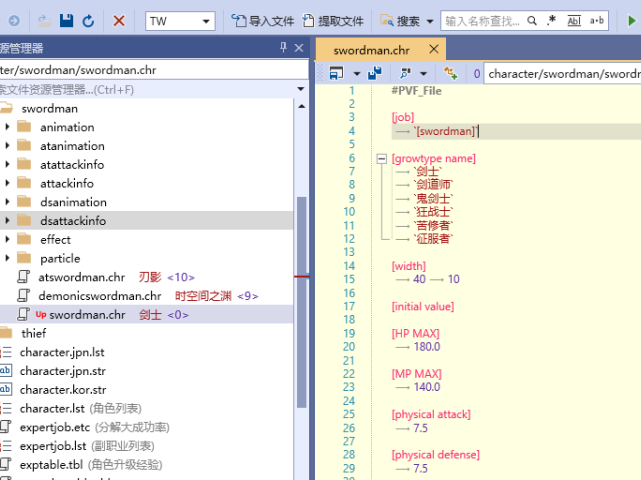Image resolution: width=641 pixels, height=480 pixels.
Task: Click the add node icon in editor toolbar
Action: point(451,73)
